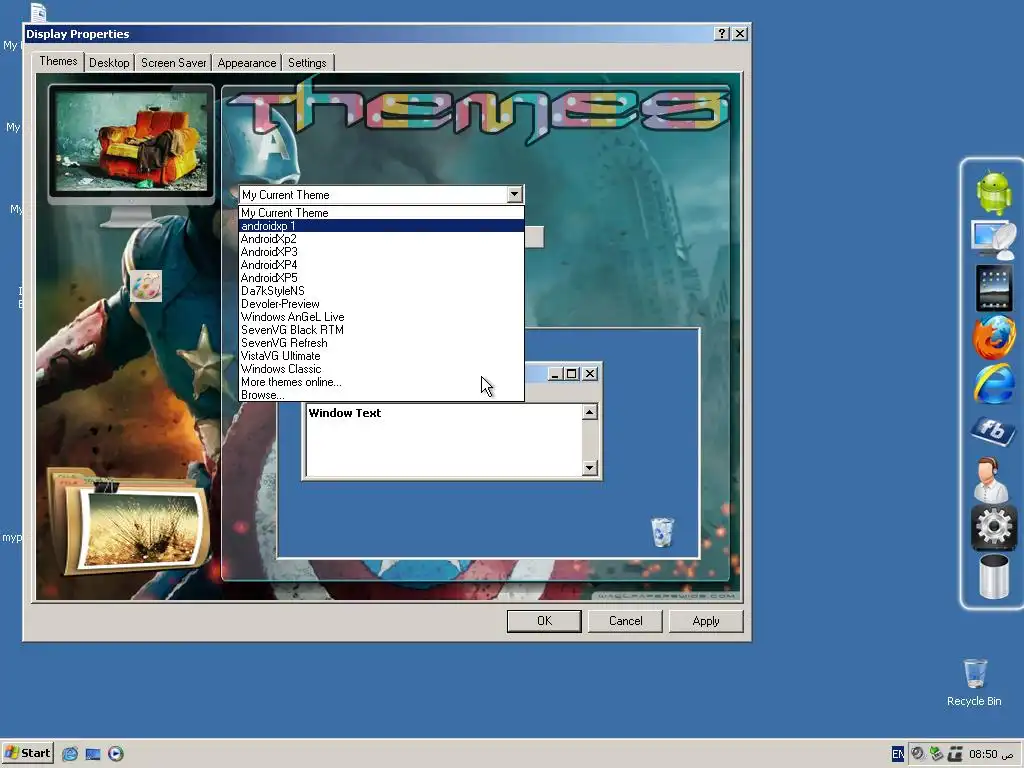Switch to the Settings tab
This screenshot has width=1024, height=768.
[307, 63]
